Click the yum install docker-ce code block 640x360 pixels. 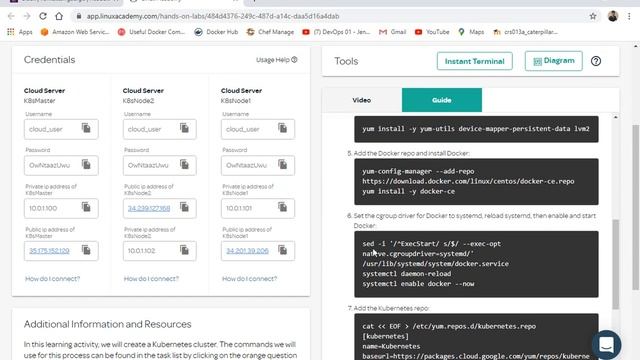pos(476,182)
